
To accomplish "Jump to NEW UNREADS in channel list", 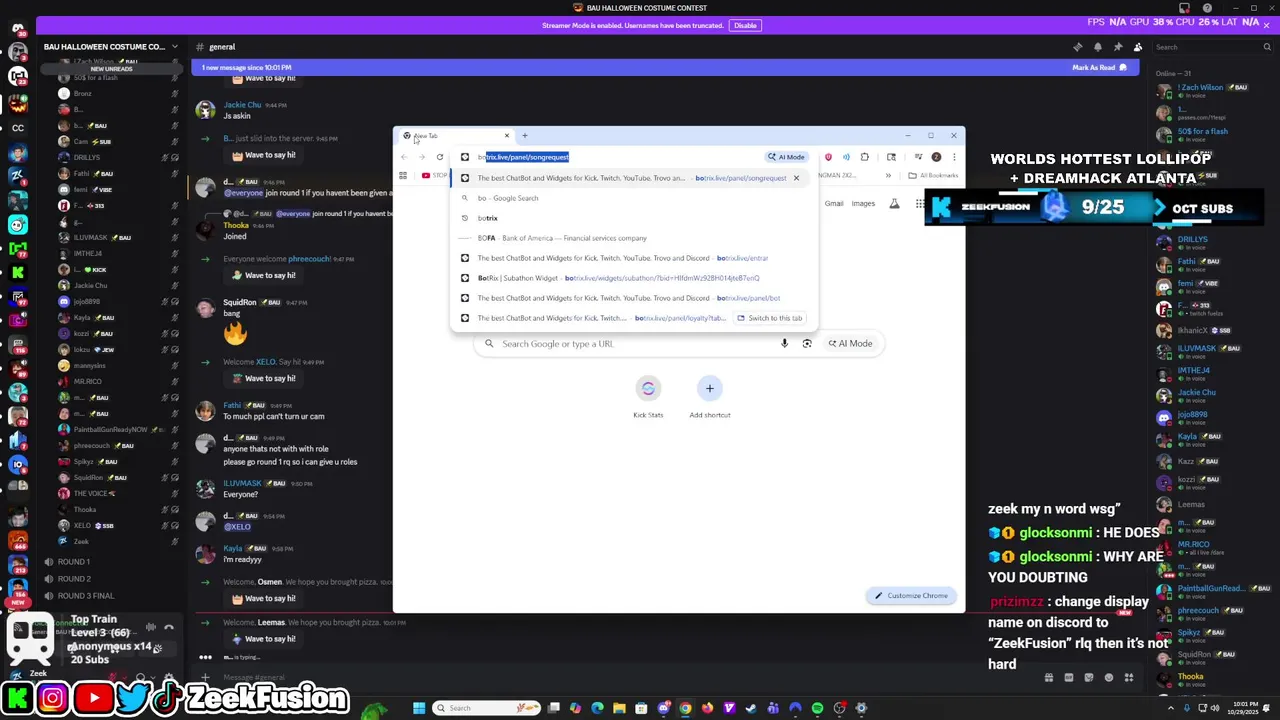I will [111, 69].
